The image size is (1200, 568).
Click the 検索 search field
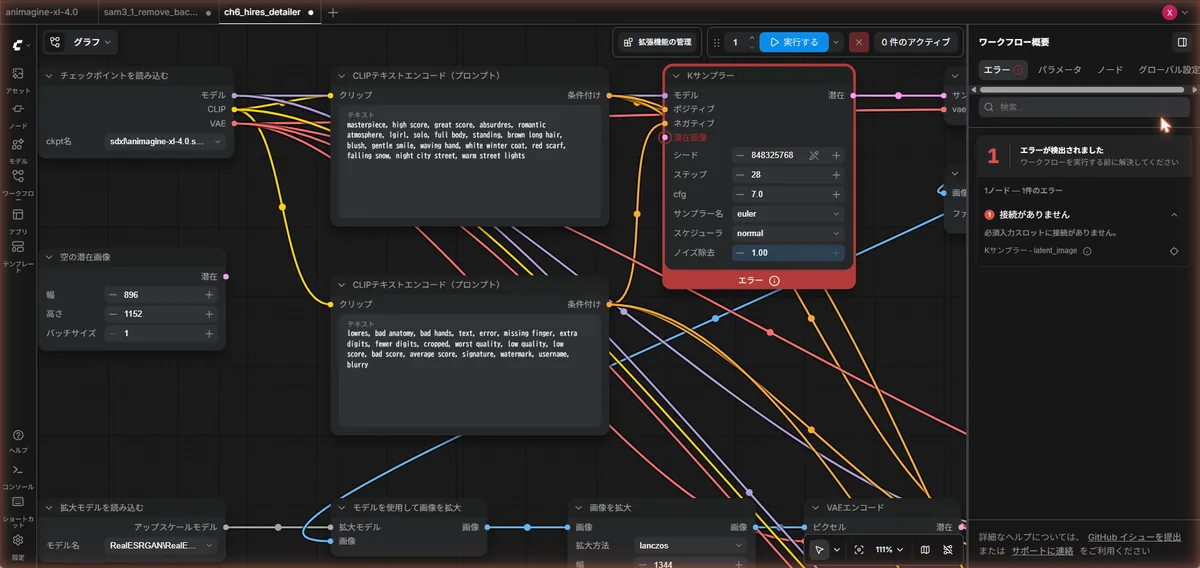(1084, 107)
